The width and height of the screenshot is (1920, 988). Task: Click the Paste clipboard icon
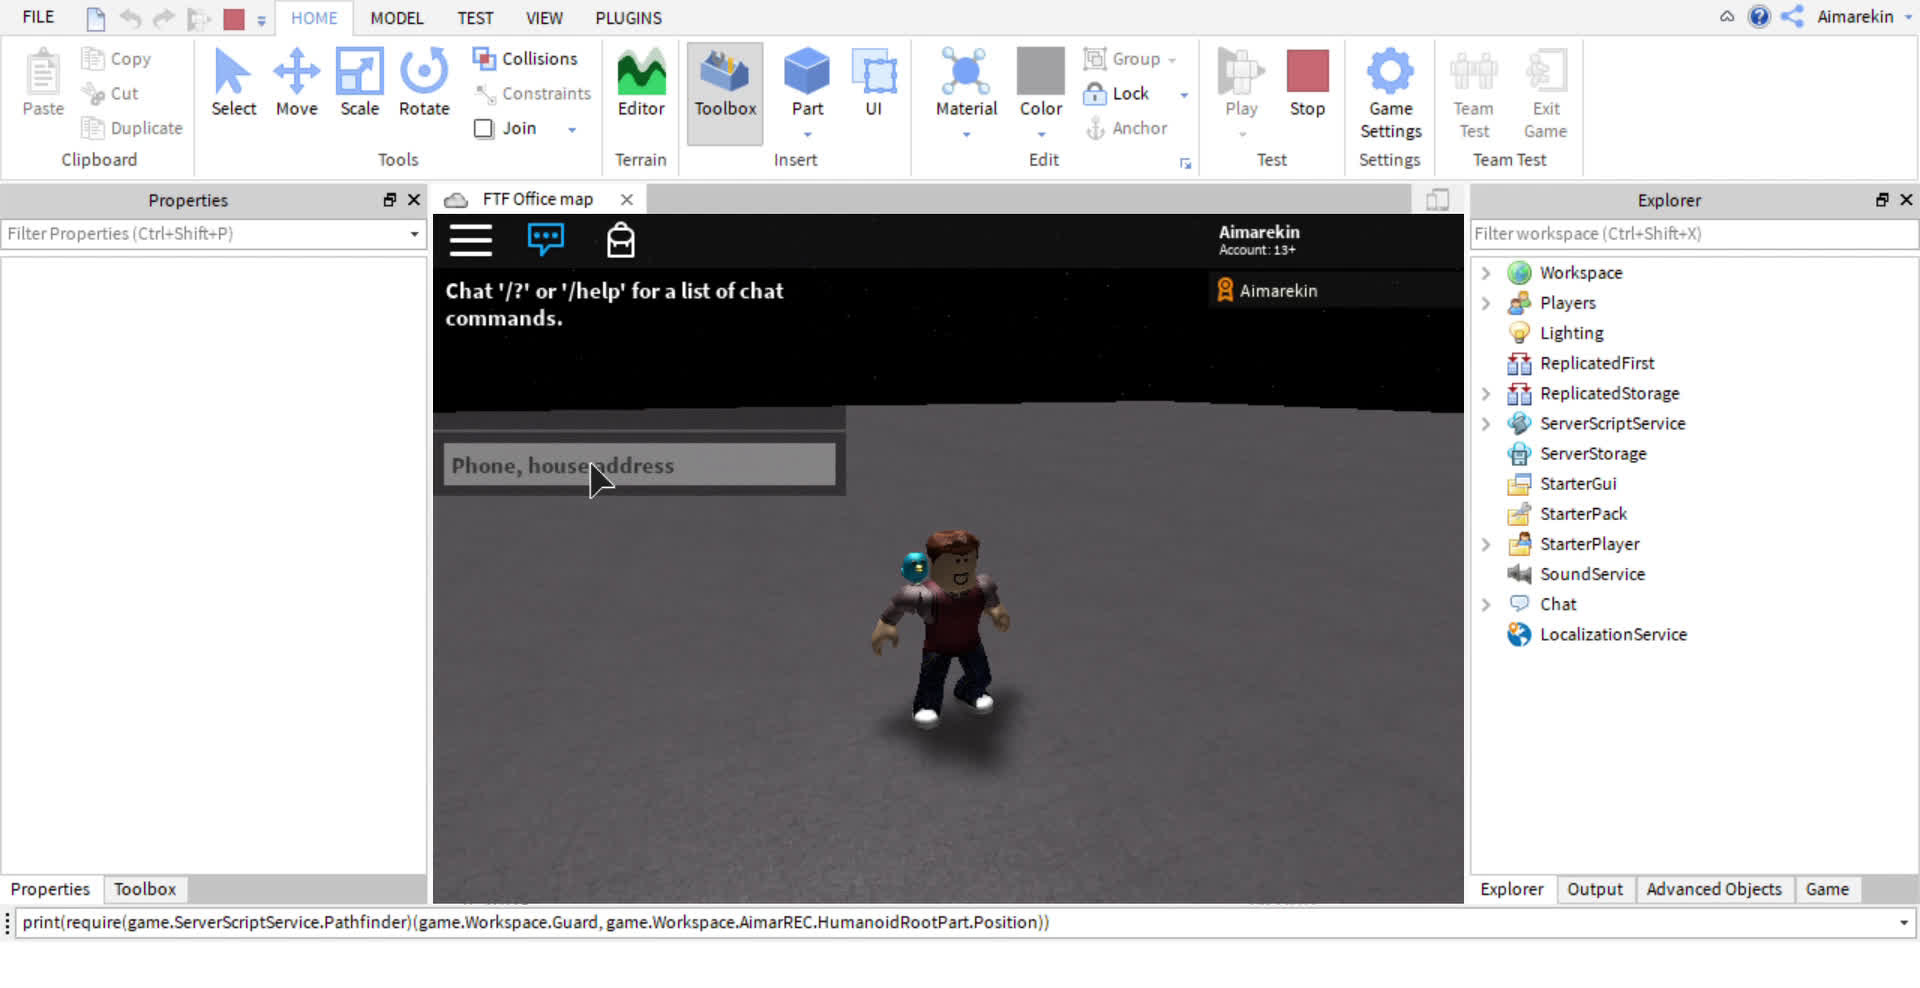click(x=43, y=83)
